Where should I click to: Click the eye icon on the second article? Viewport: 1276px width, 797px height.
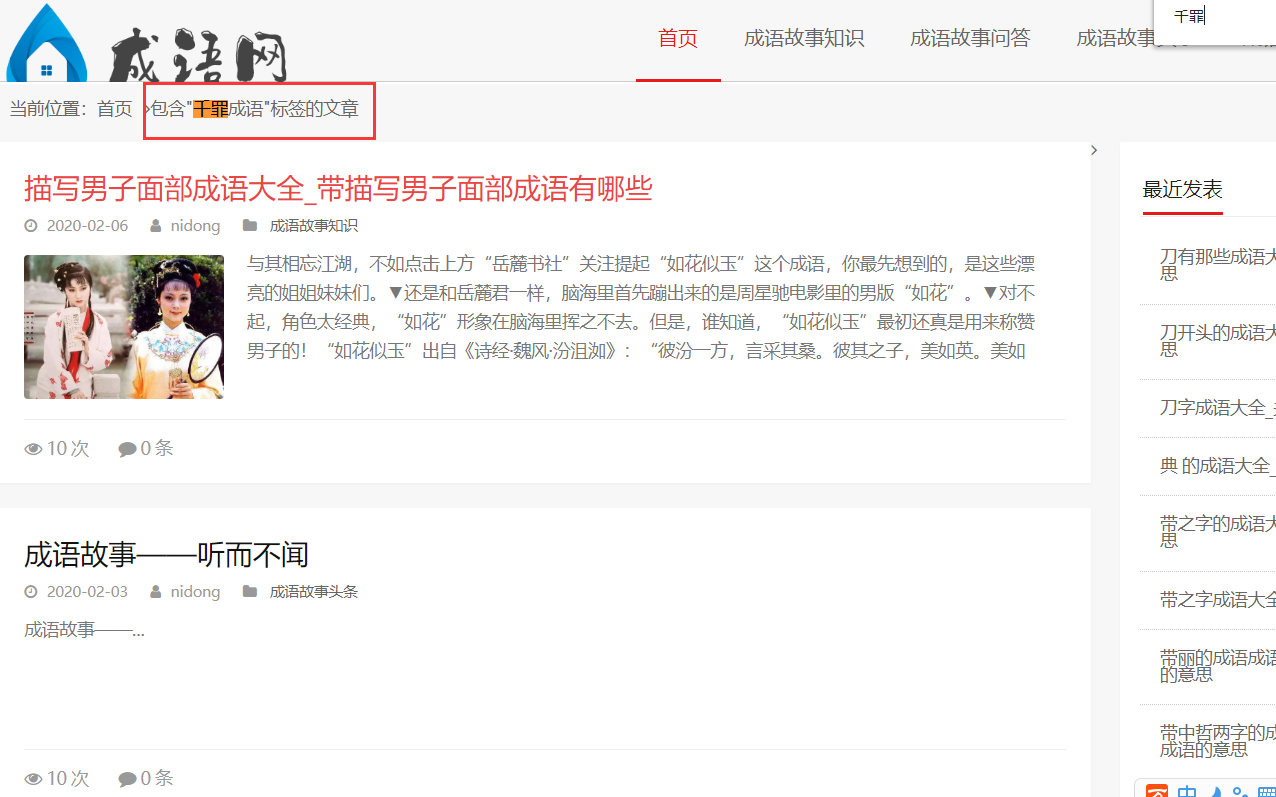(x=33, y=777)
